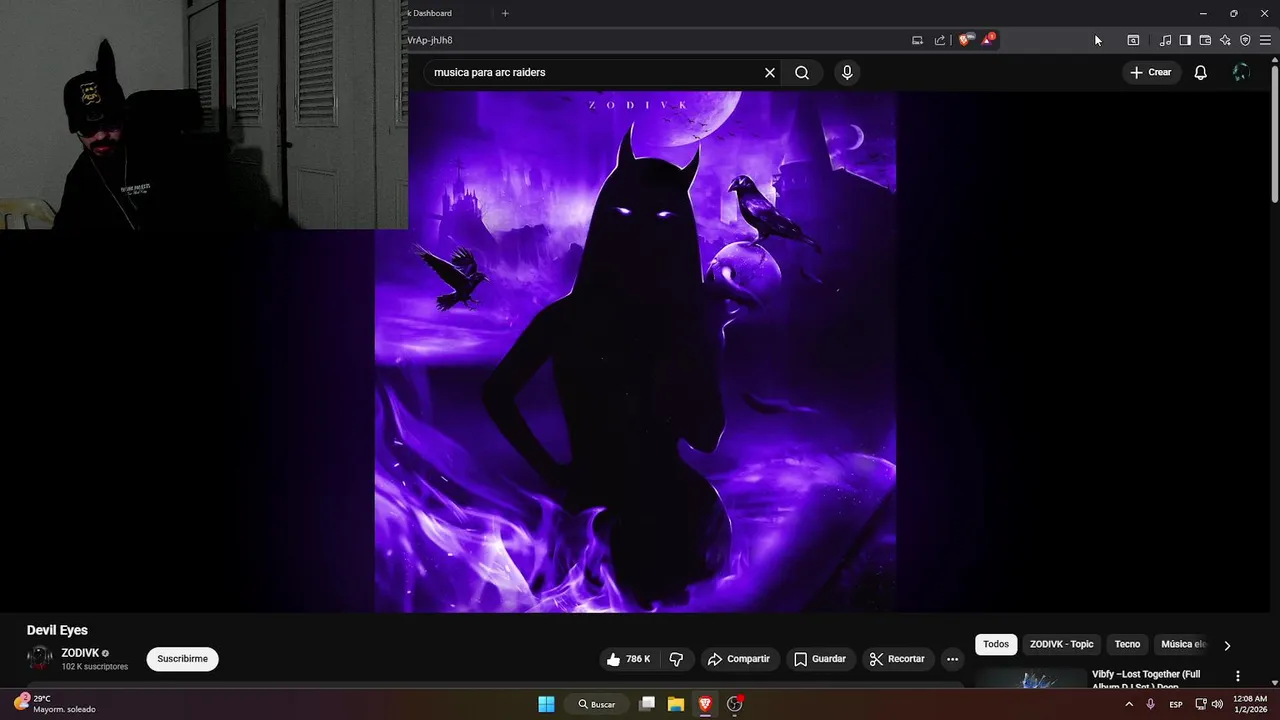1280x720 pixels.
Task: Click the Devil Eyes video title
Action: [57, 630]
